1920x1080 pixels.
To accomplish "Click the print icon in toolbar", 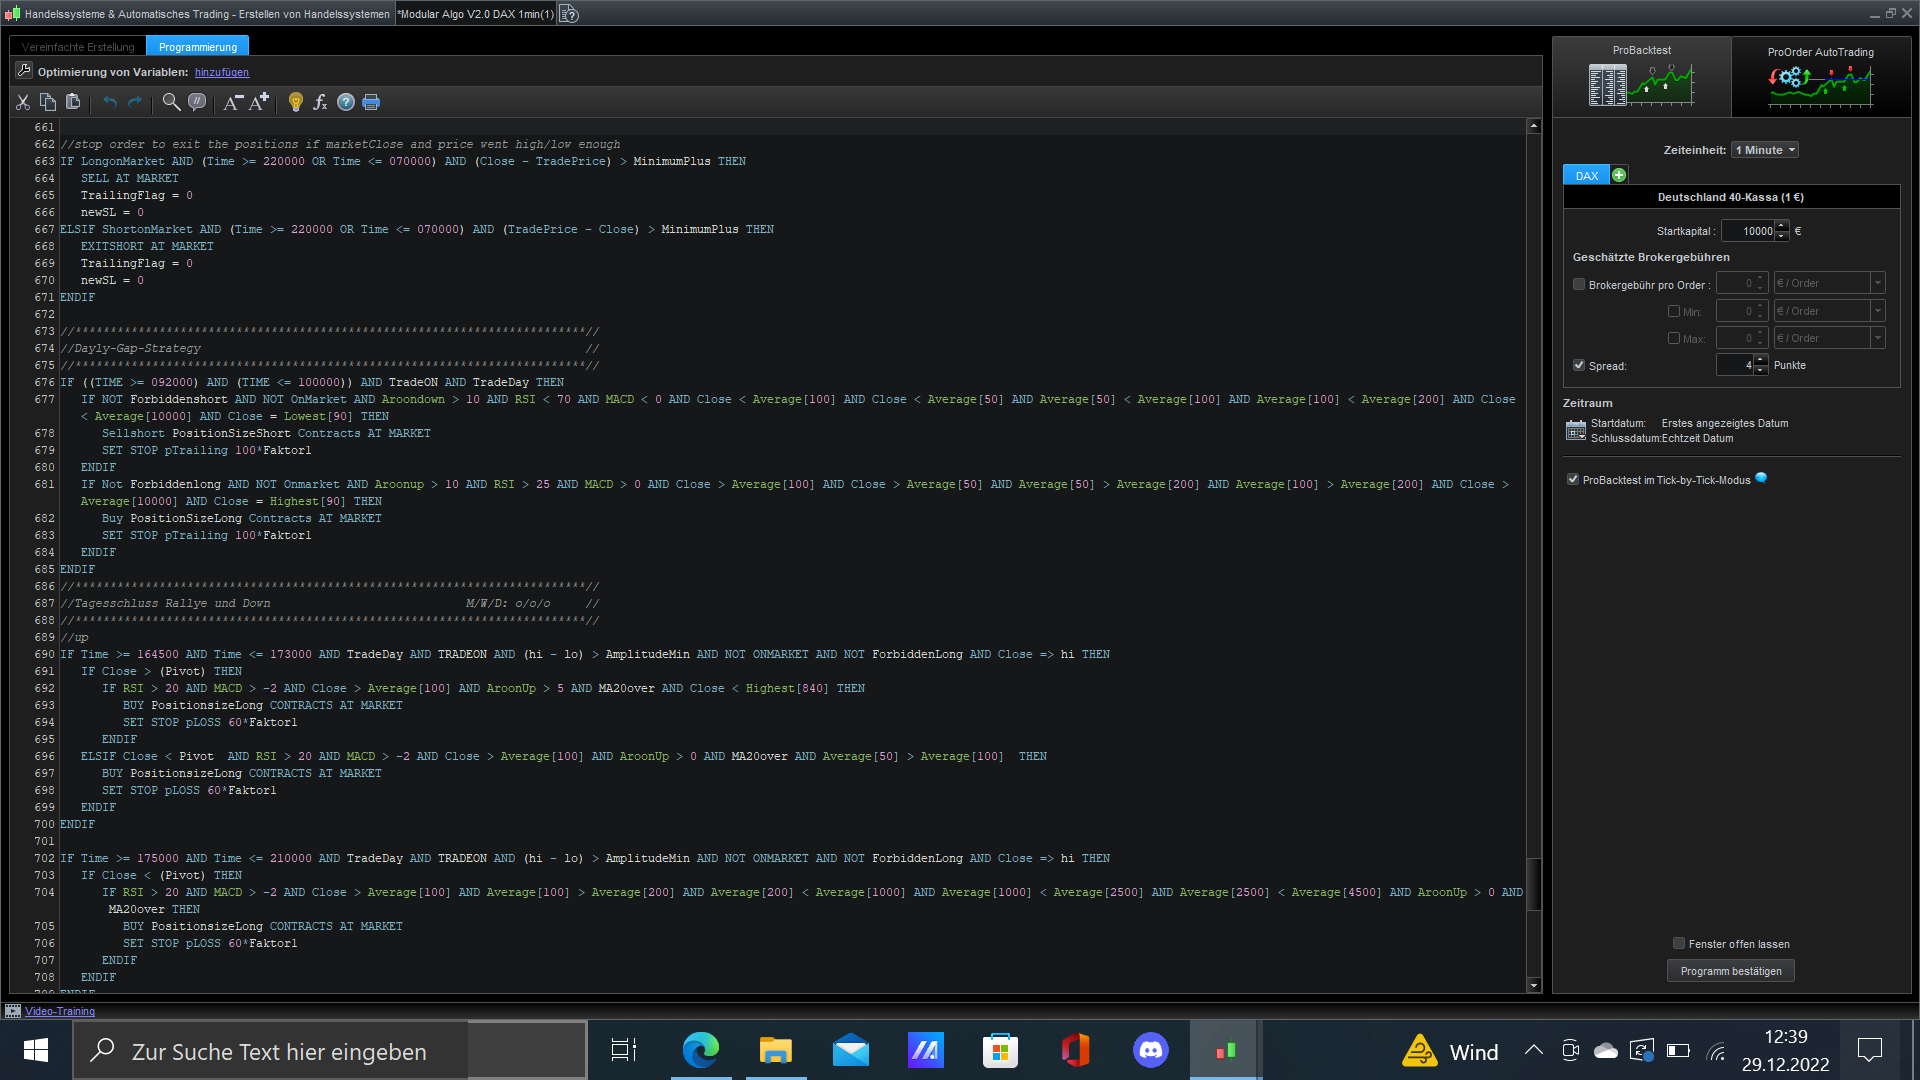I will (x=371, y=102).
